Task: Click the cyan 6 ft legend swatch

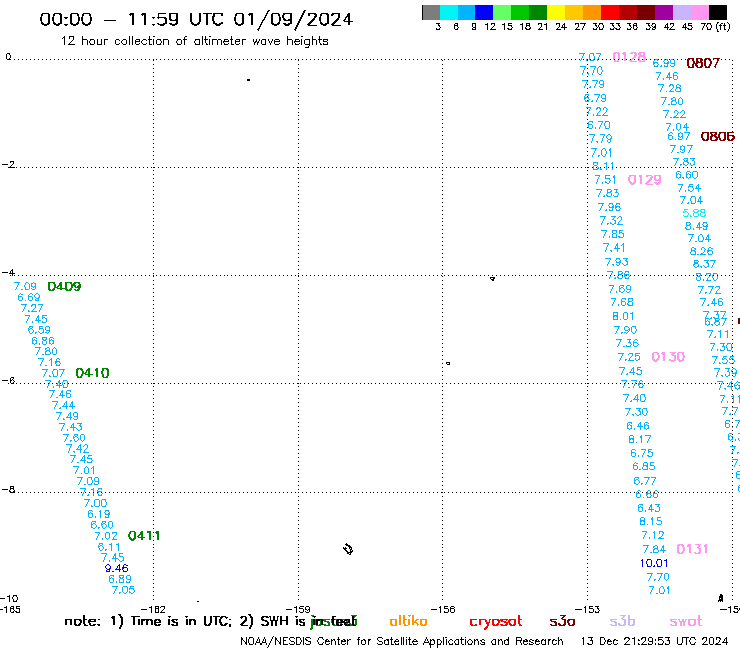Action: tap(449, 12)
